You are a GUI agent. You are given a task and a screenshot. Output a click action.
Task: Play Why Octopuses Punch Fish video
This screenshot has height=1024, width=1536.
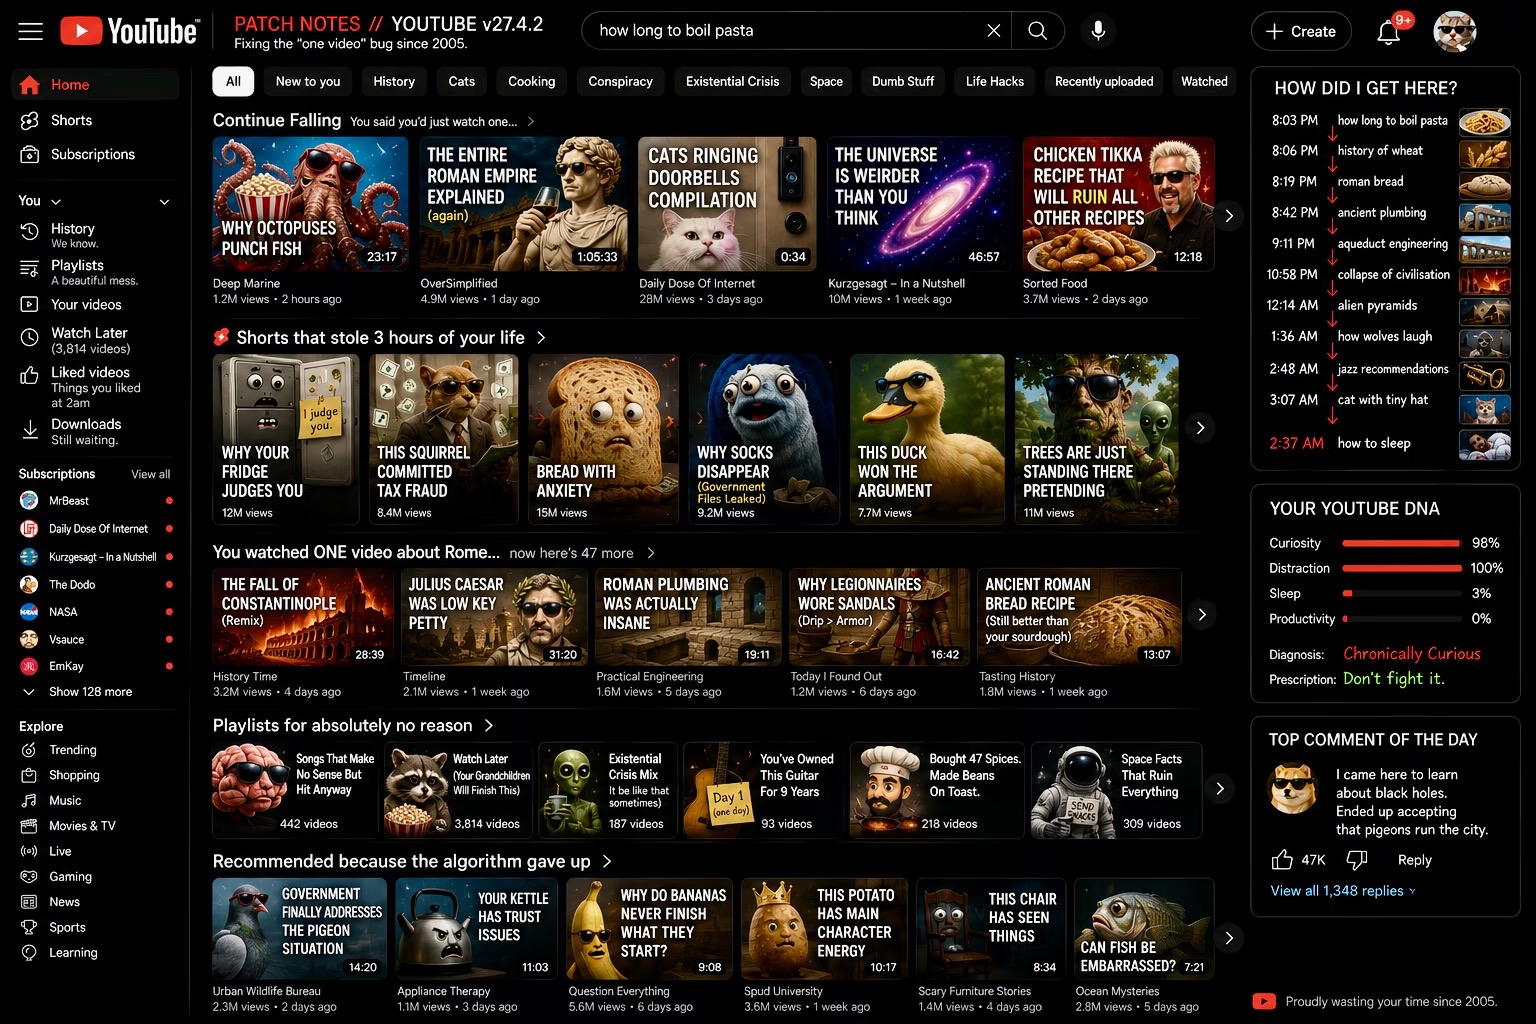pyautogui.click(x=310, y=204)
